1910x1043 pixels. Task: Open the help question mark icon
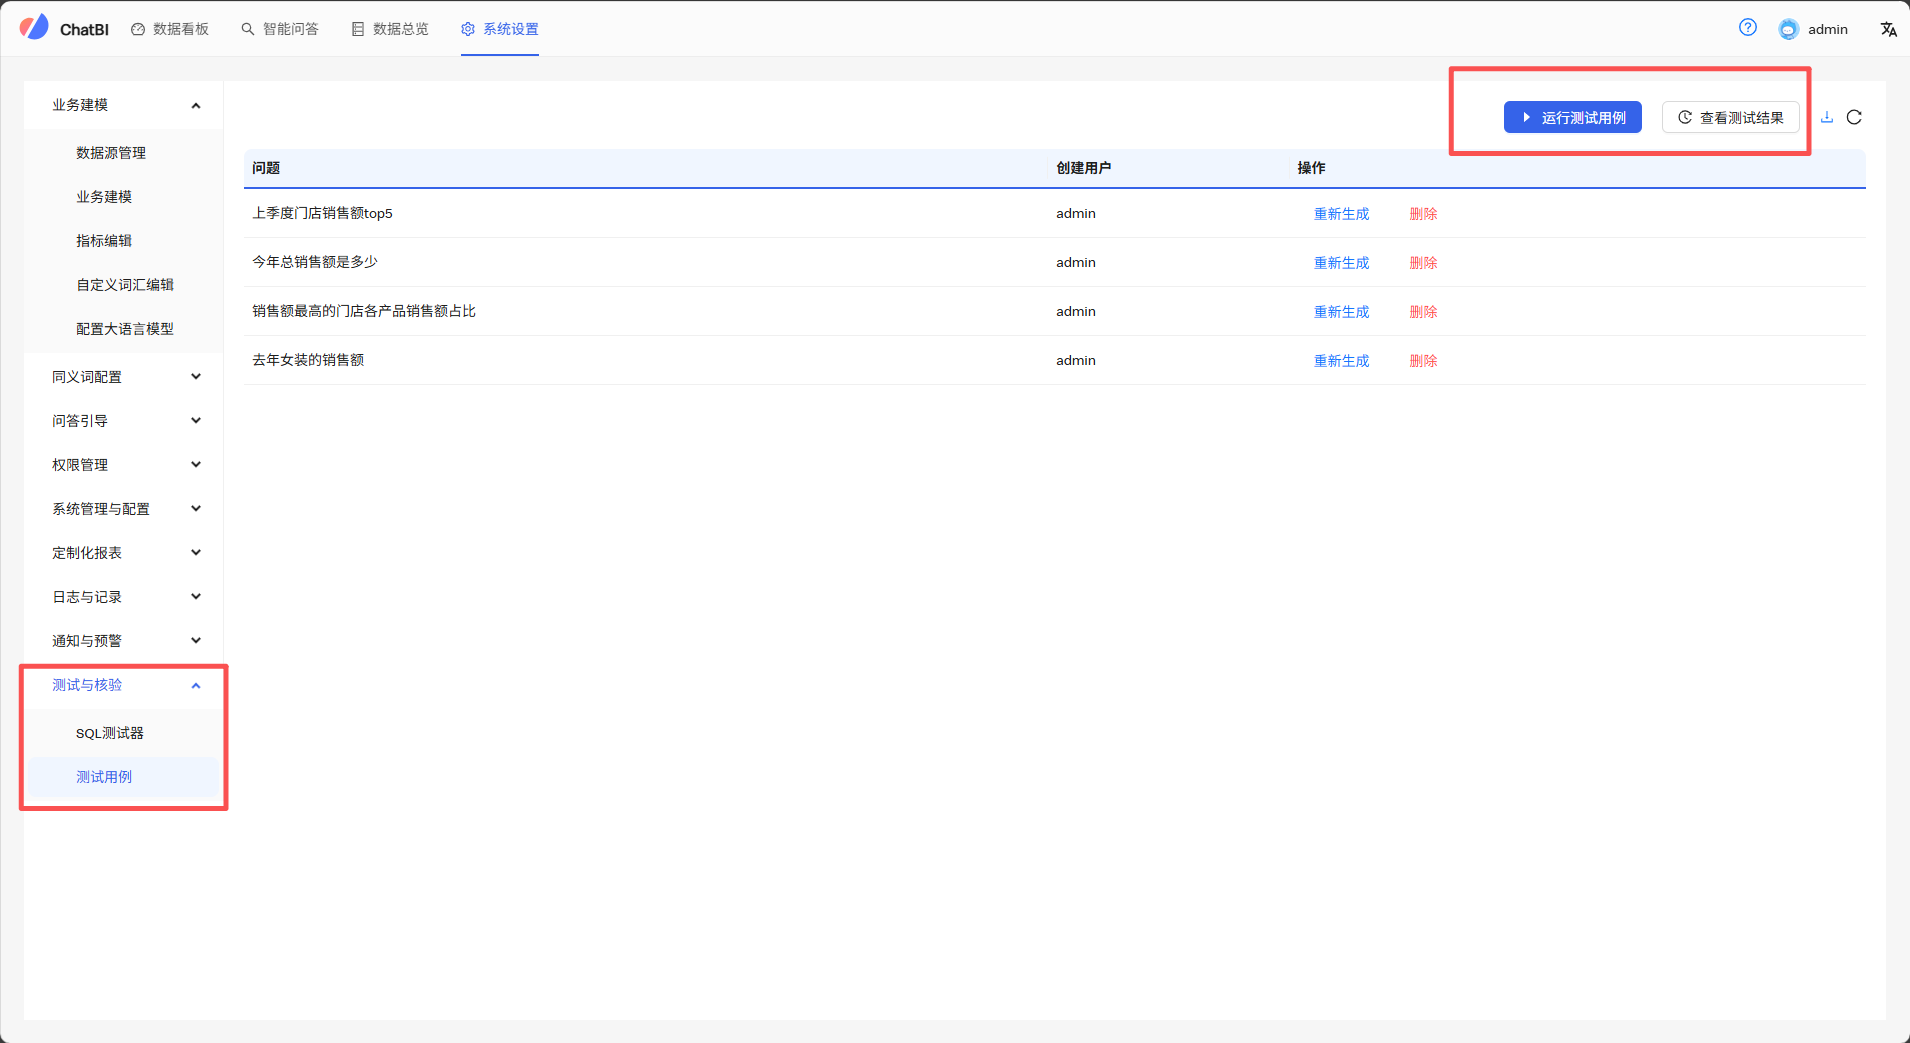[x=1747, y=28]
